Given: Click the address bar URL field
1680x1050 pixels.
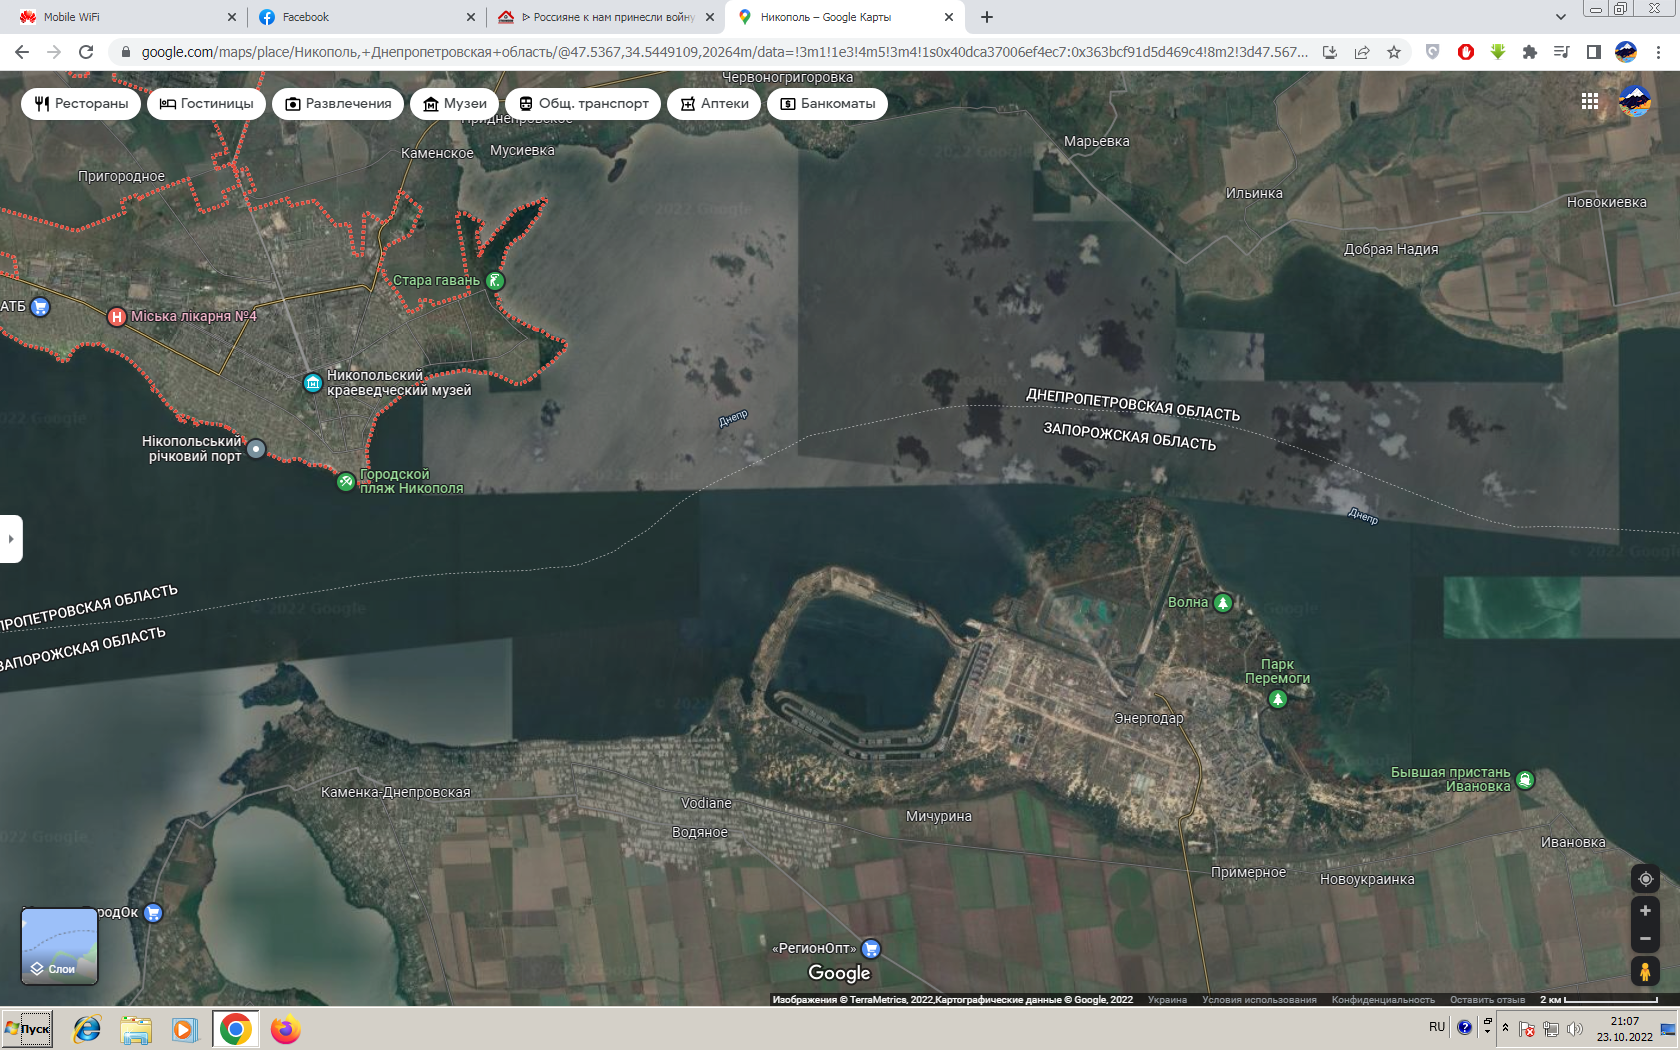Looking at the screenshot, I should tap(720, 52).
